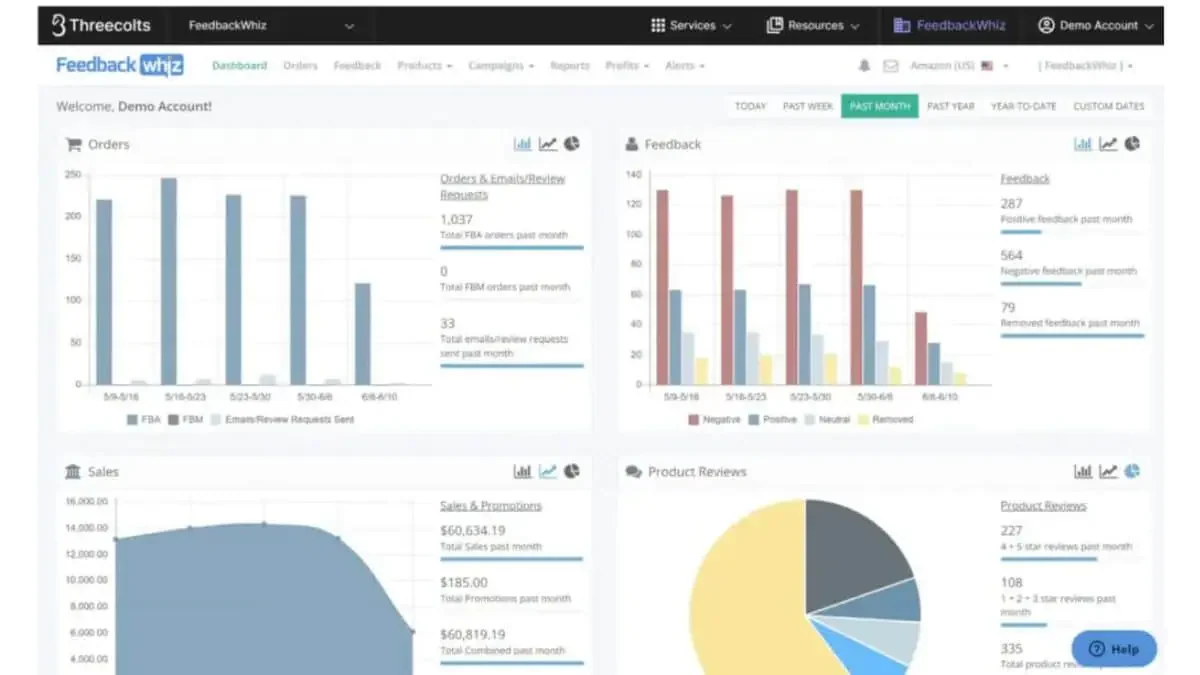1200x675 pixels.
Task: Open the Demo Account menu
Action: coord(1096,25)
